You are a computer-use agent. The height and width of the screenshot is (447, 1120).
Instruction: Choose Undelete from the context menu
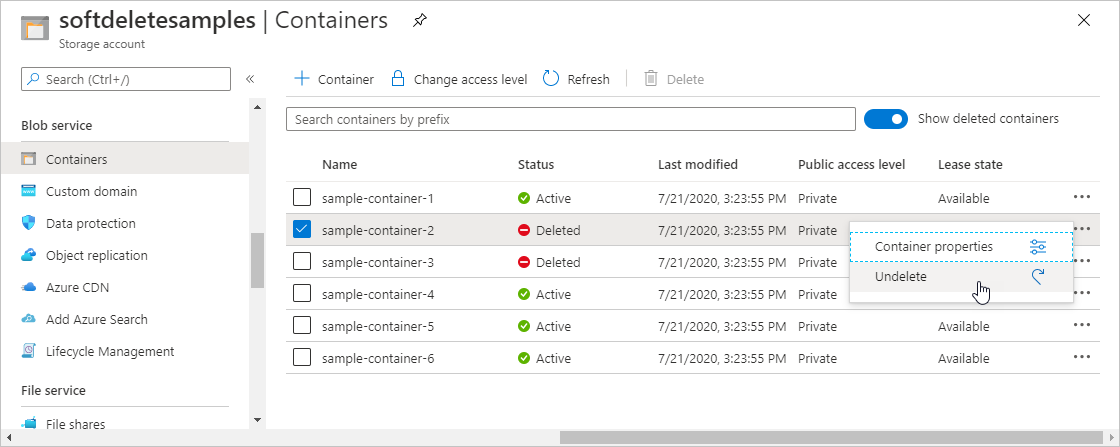point(901,277)
